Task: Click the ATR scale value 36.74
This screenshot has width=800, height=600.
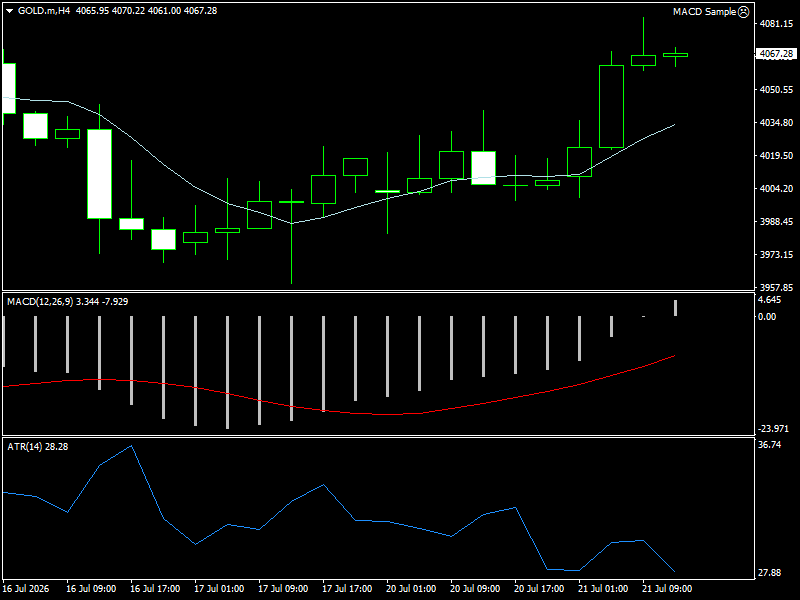Action: pos(769,445)
